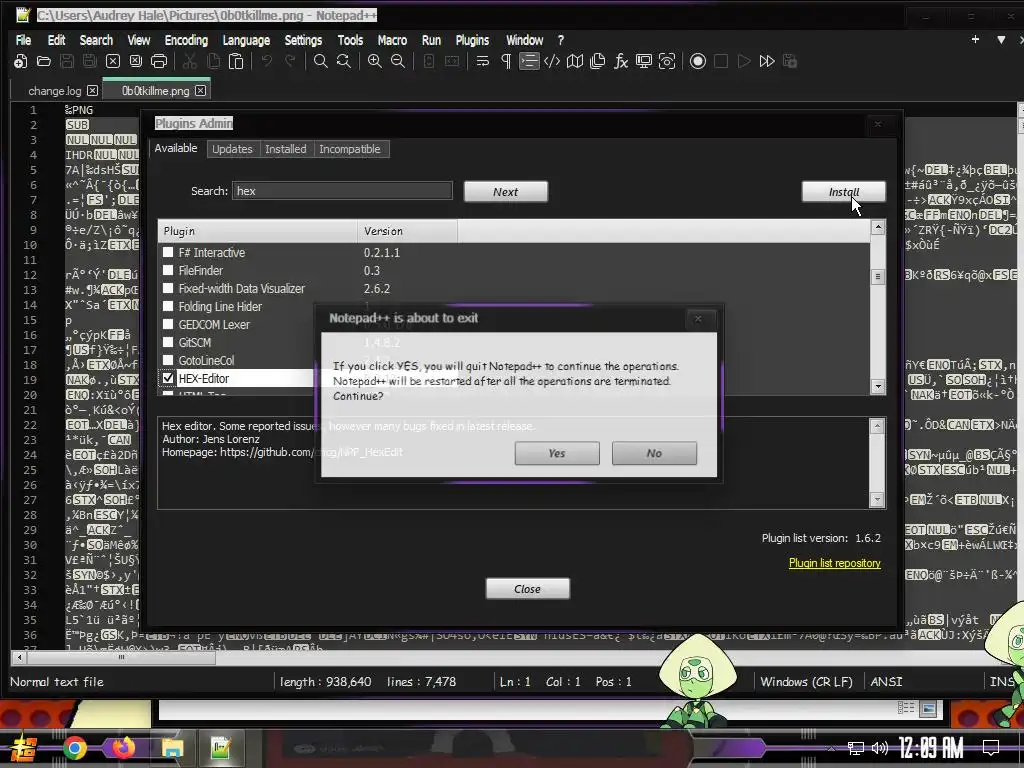
Task: Click the Install button in Plugins Admin
Action: (x=844, y=191)
